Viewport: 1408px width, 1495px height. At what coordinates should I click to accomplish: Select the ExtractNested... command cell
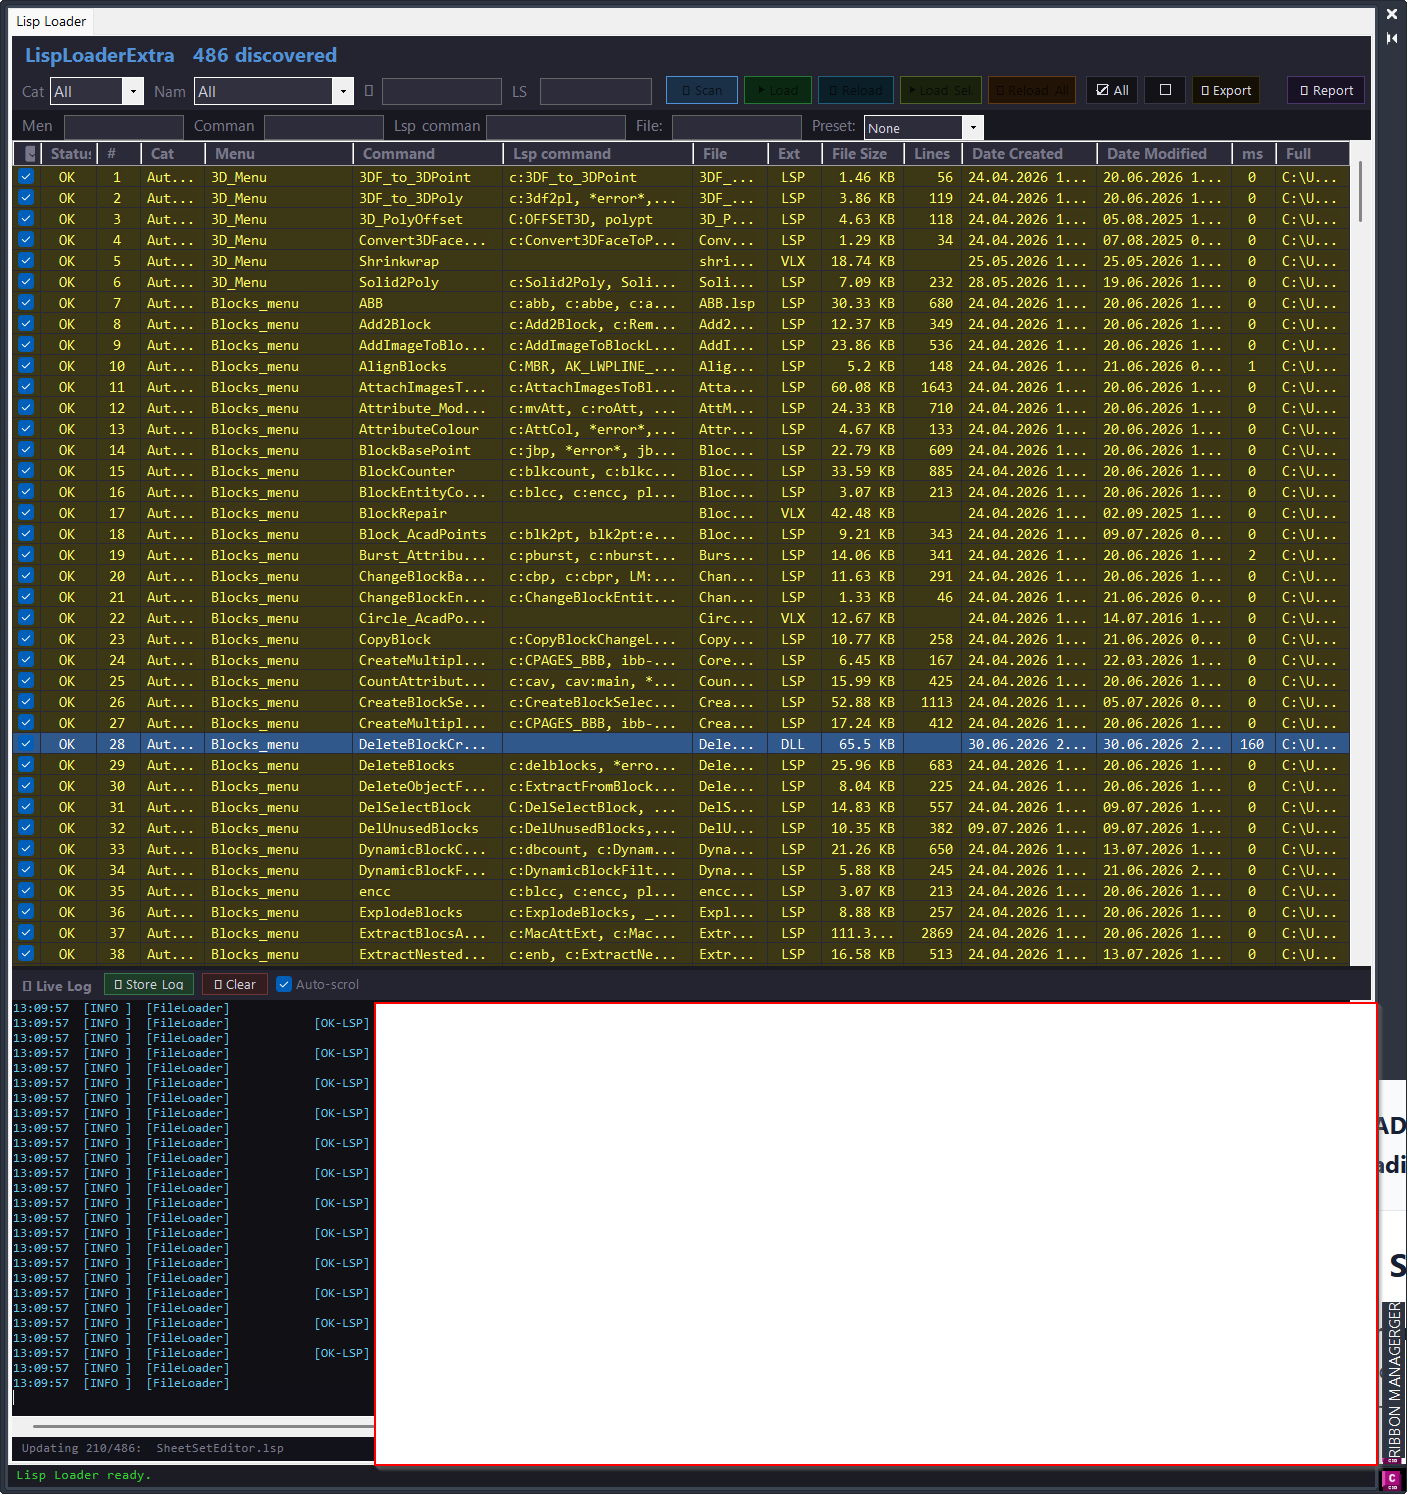click(x=427, y=954)
